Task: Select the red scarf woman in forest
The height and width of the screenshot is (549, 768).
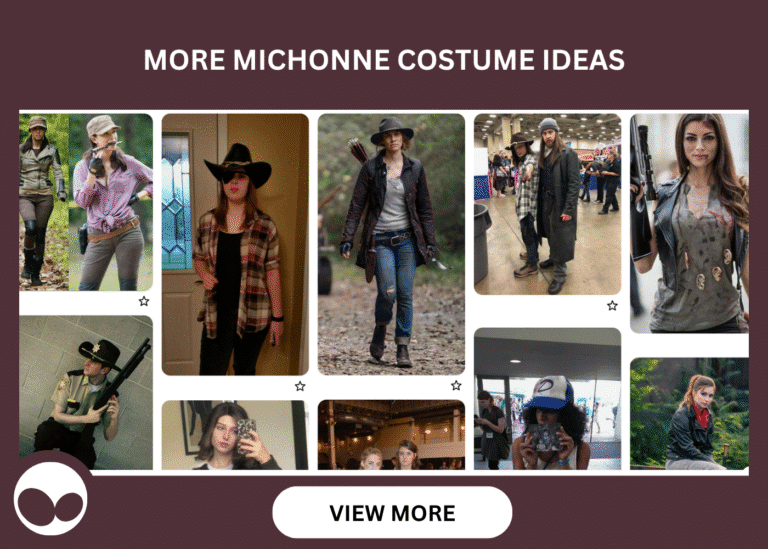Action: tap(689, 413)
